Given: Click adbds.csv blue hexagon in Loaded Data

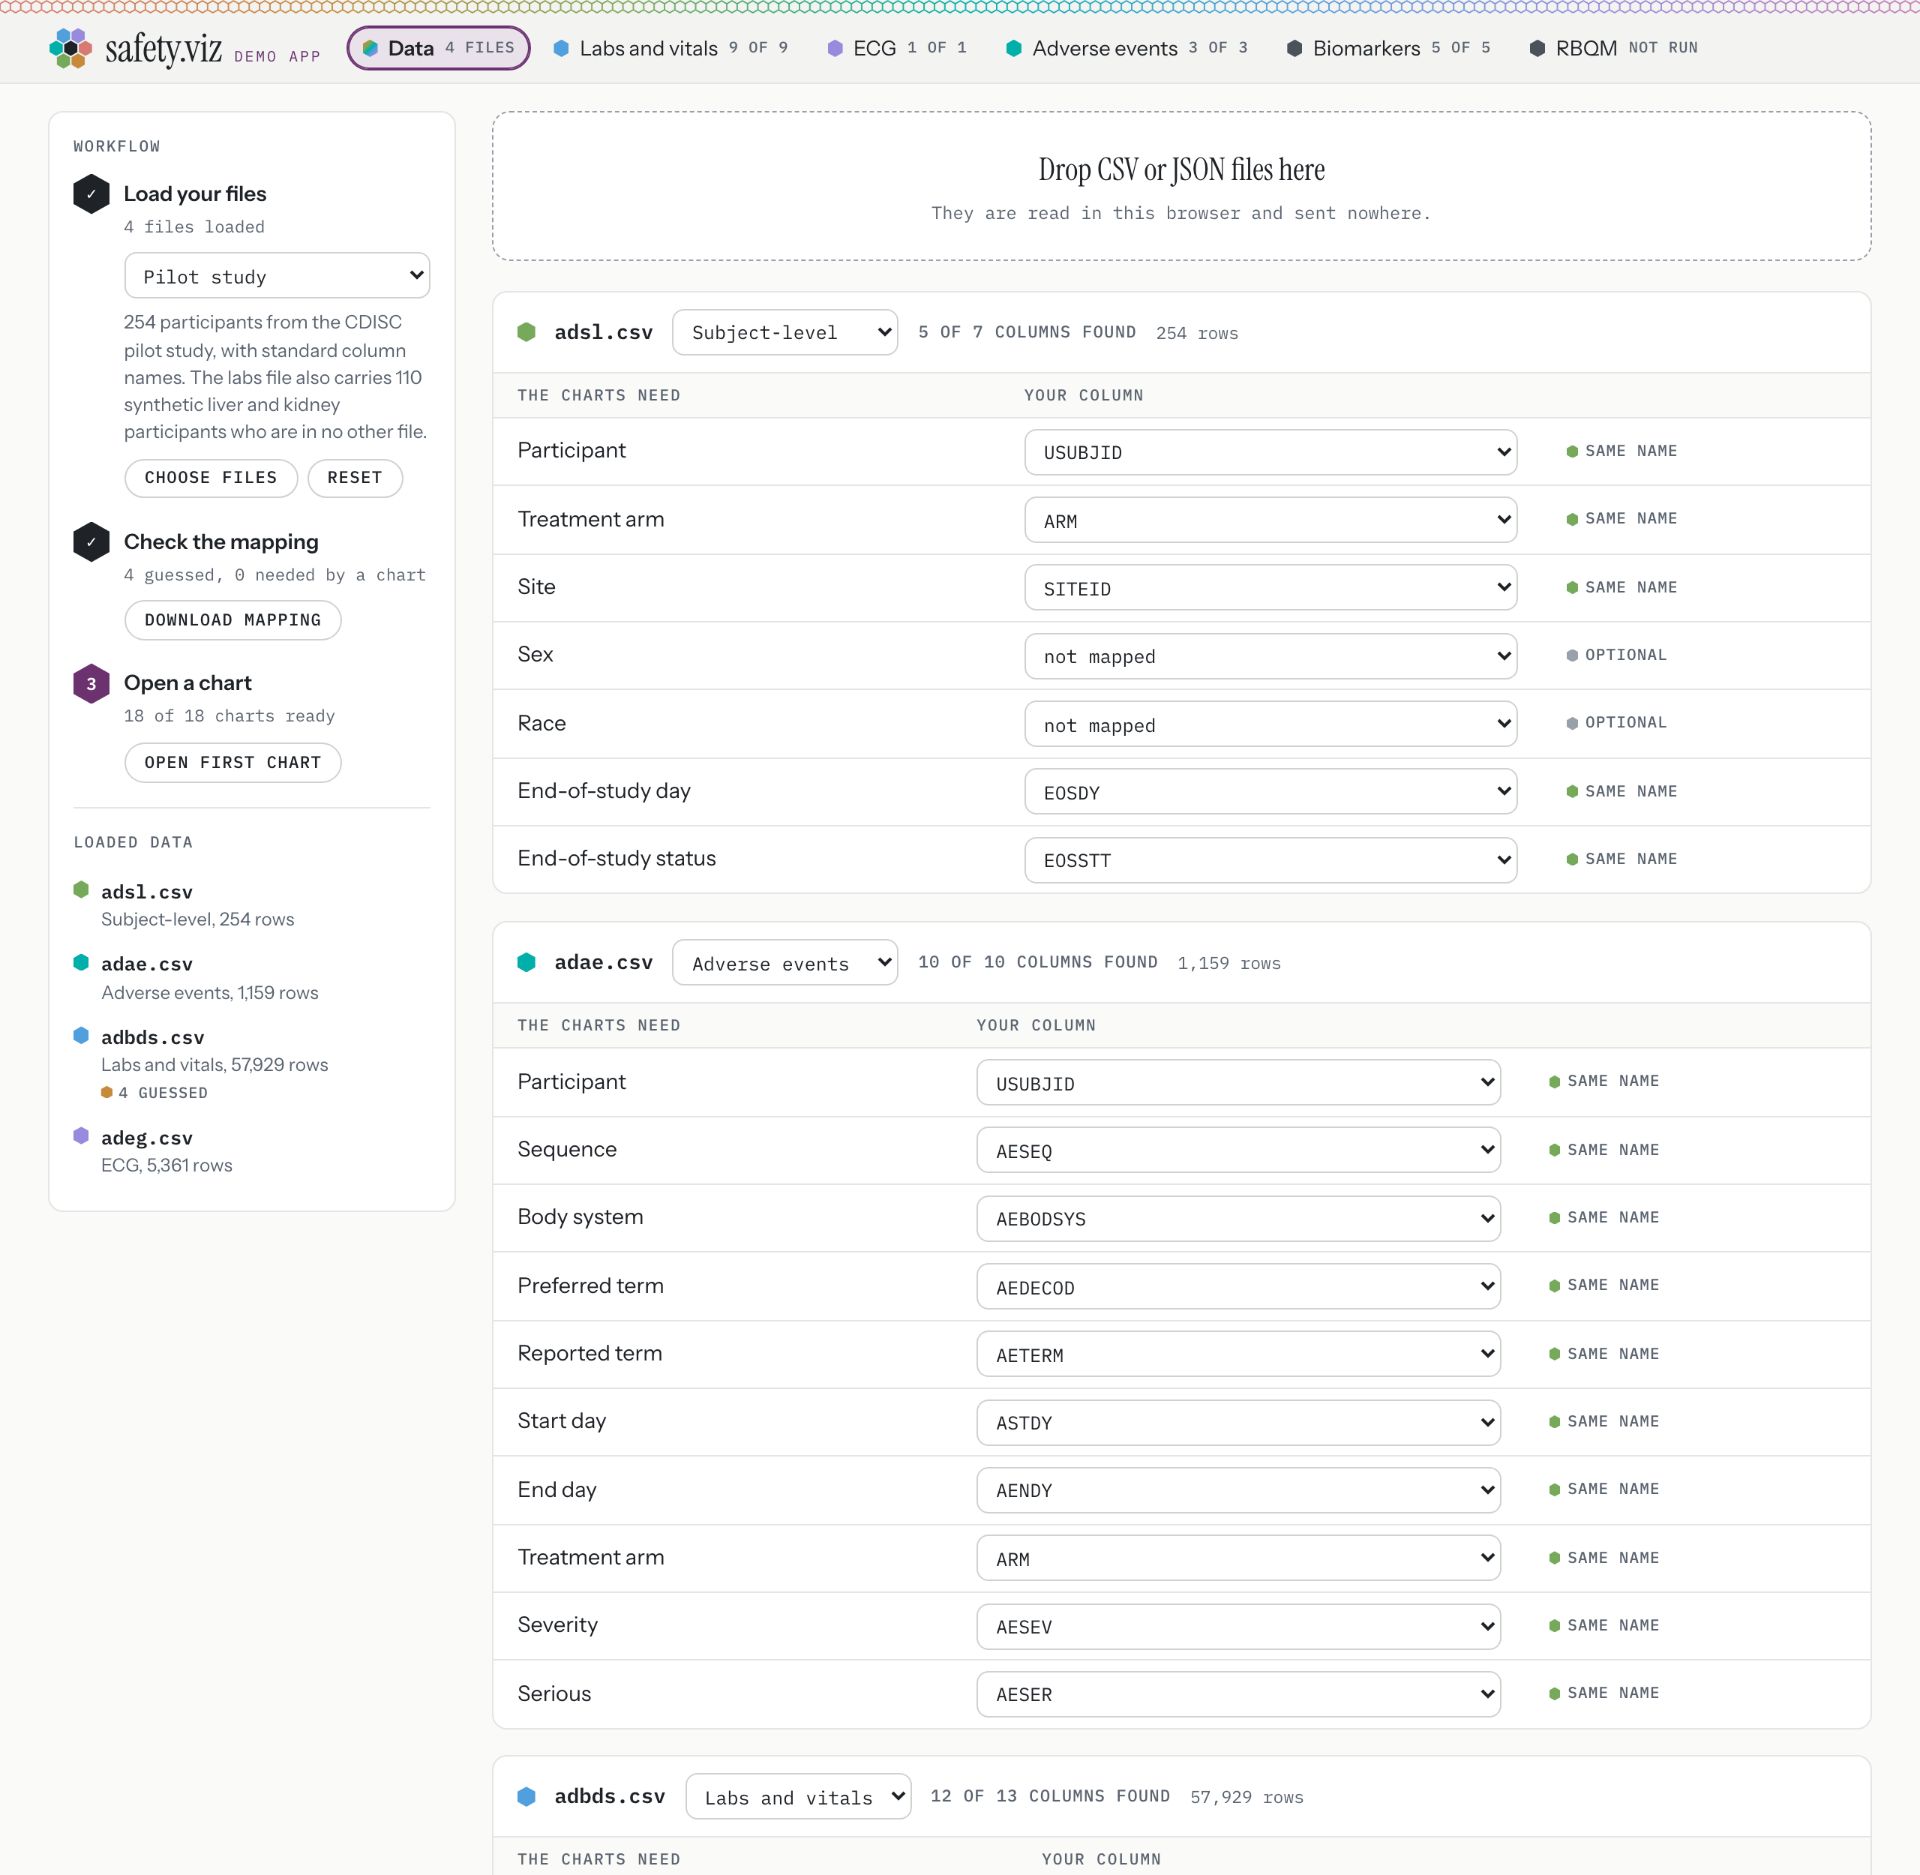Looking at the screenshot, I should [x=81, y=1035].
